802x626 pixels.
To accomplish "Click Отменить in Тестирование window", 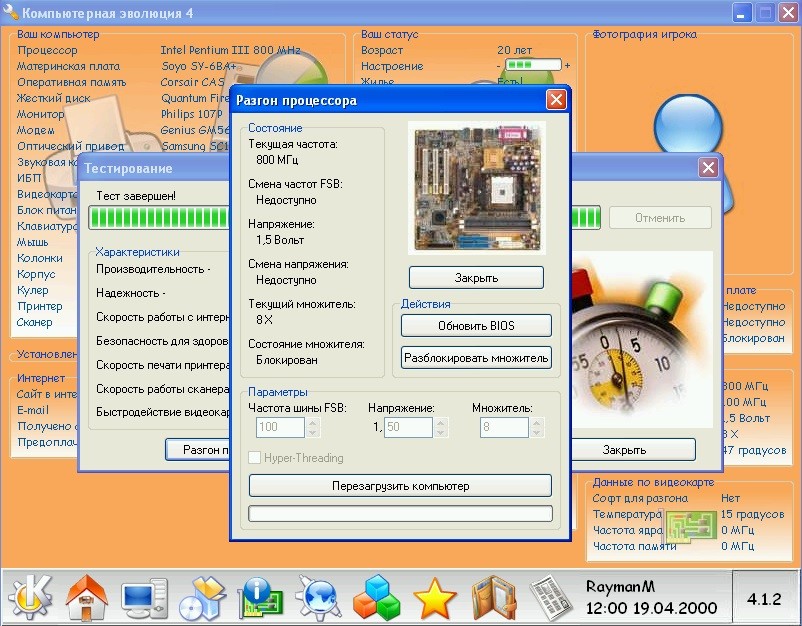I will coord(660,218).
